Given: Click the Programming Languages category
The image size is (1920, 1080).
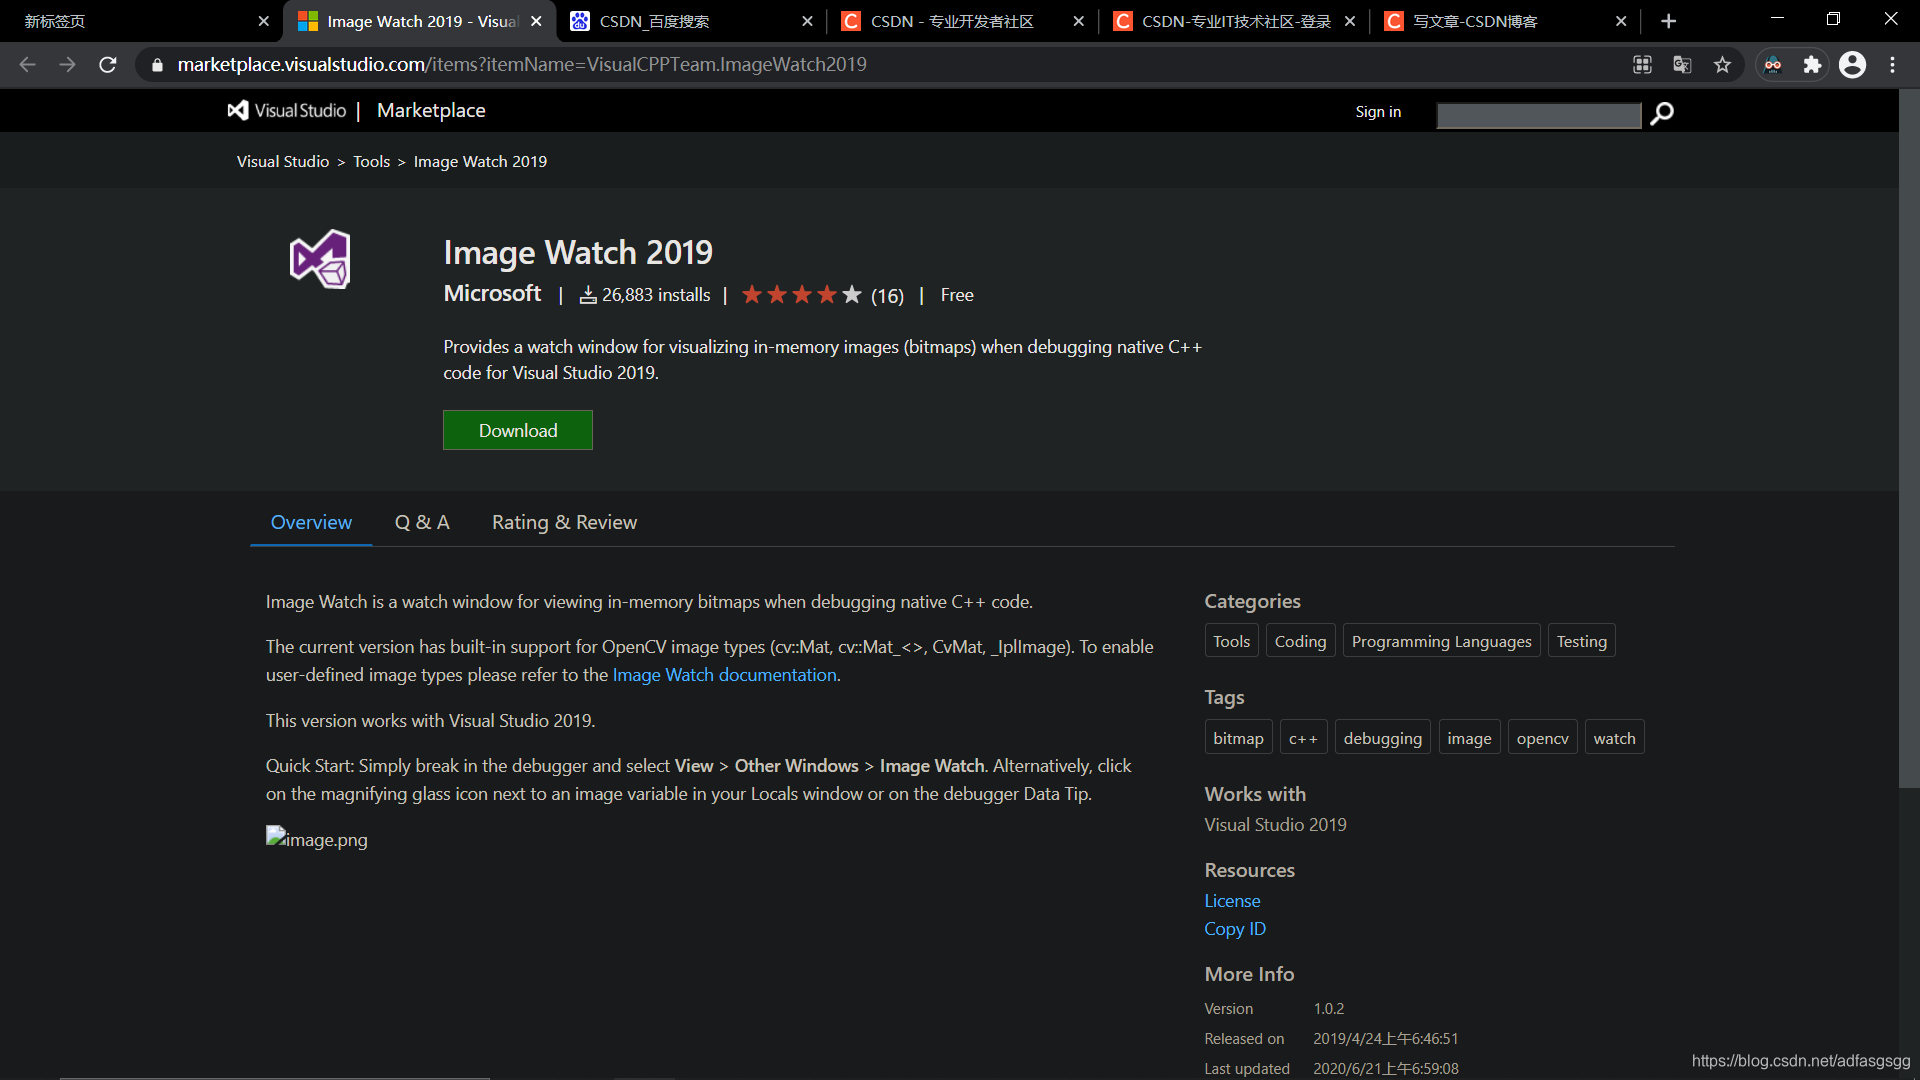Looking at the screenshot, I should tap(1441, 641).
